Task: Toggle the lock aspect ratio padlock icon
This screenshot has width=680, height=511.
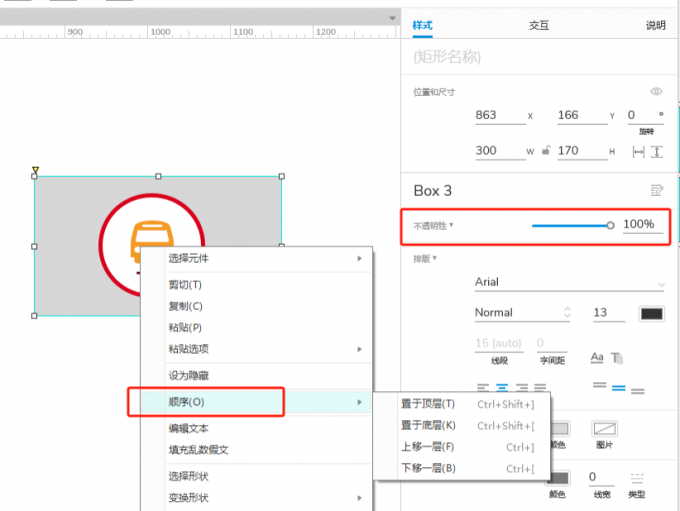Action: click(546, 151)
